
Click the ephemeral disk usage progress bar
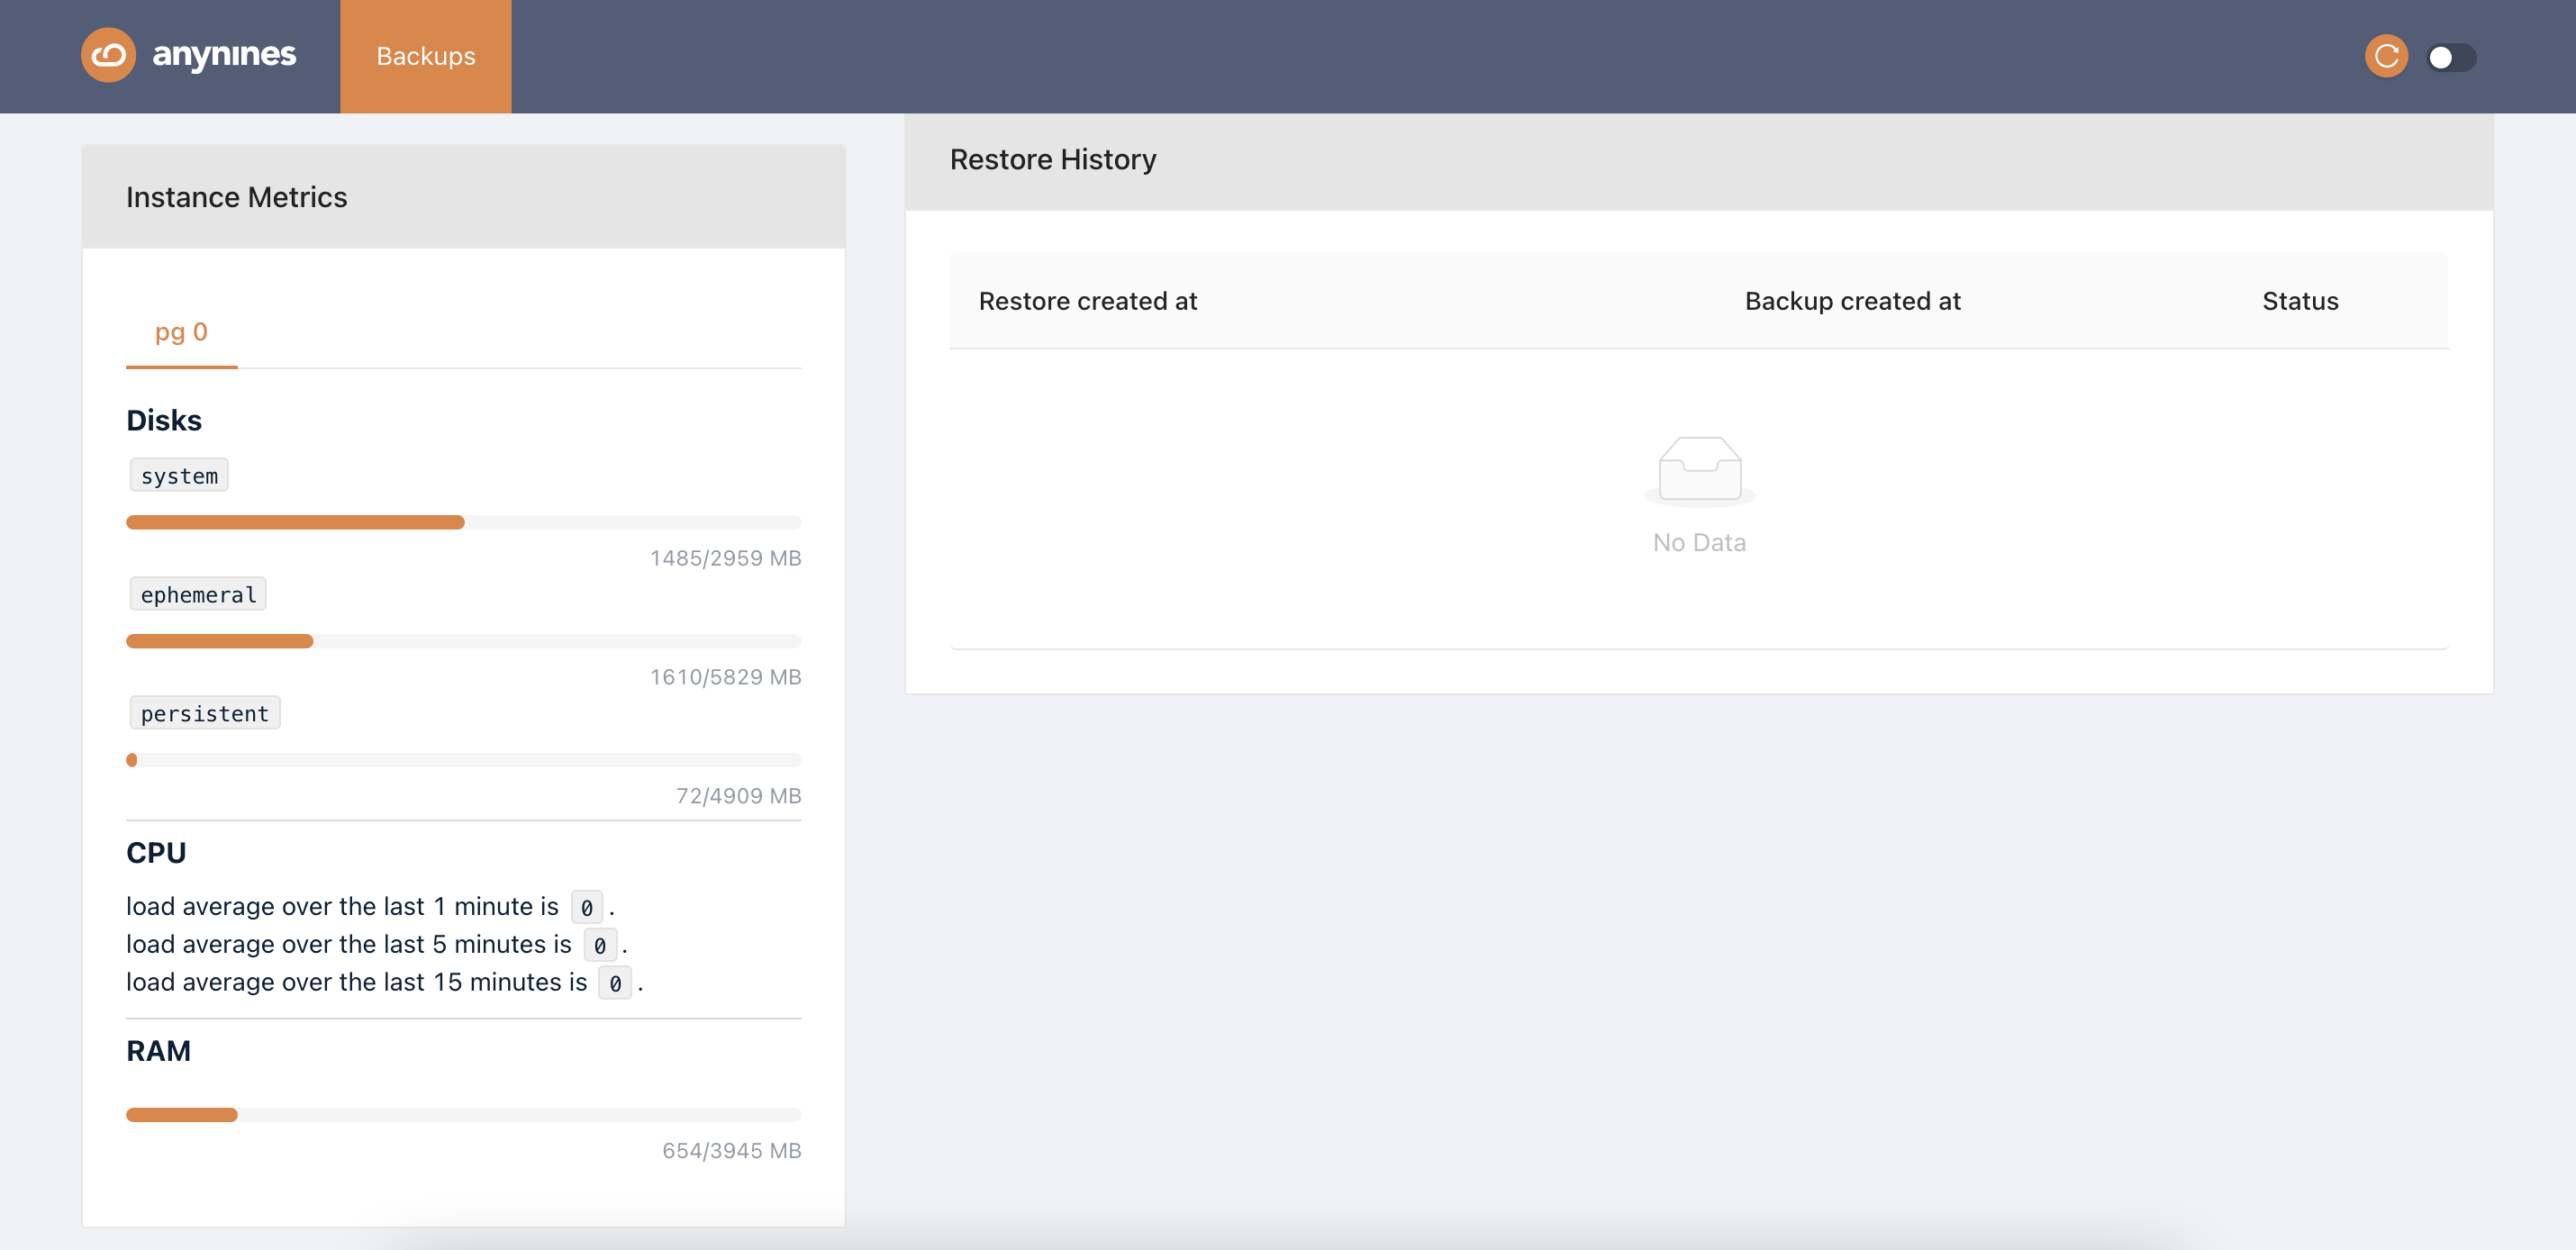tap(464, 641)
